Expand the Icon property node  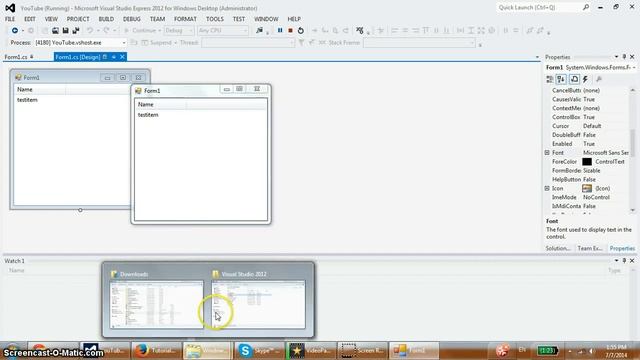(547, 188)
